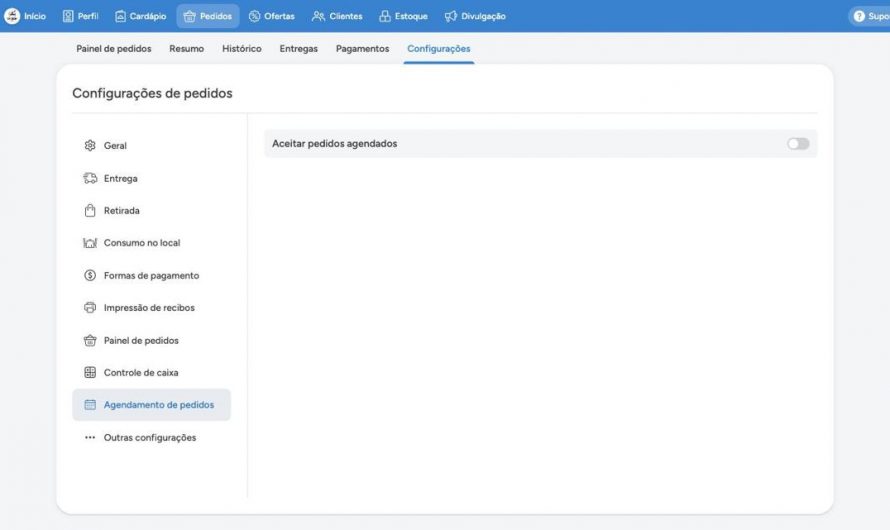The width and height of the screenshot is (890, 530).
Task: Open Geral settings in sidebar
Action: (x=152, y=145)
